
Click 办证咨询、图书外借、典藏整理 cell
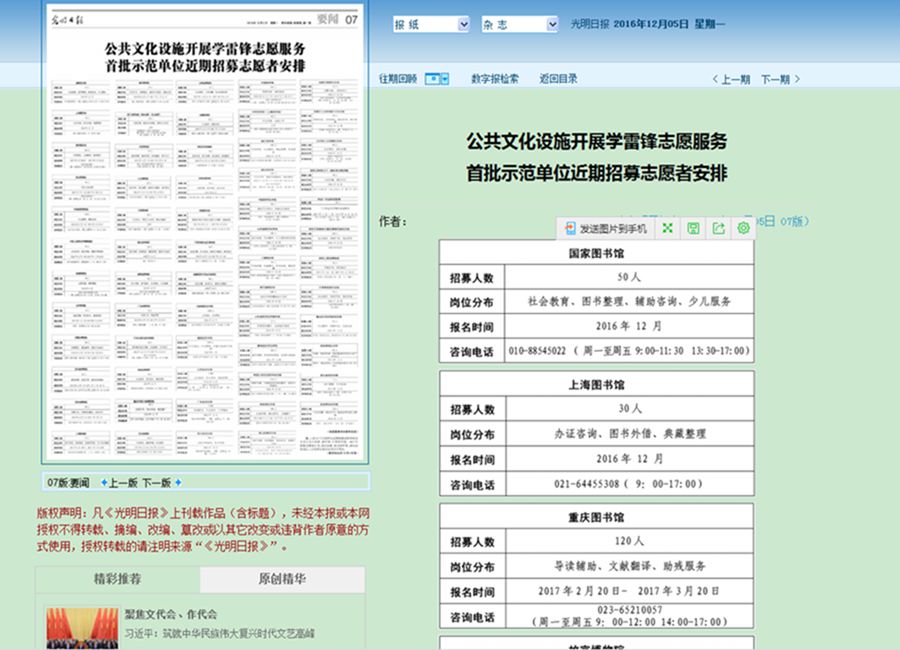point(629,434)
